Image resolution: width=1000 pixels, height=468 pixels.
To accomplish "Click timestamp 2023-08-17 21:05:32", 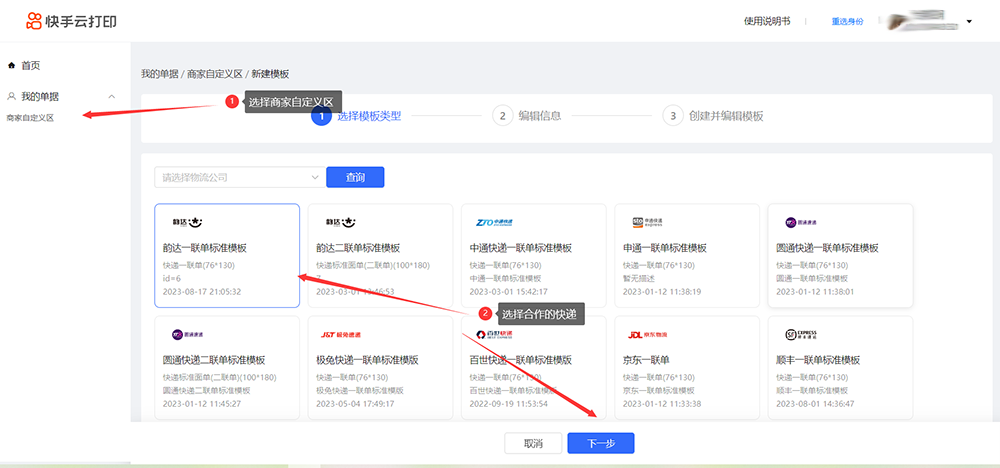I will pos(202,291).
